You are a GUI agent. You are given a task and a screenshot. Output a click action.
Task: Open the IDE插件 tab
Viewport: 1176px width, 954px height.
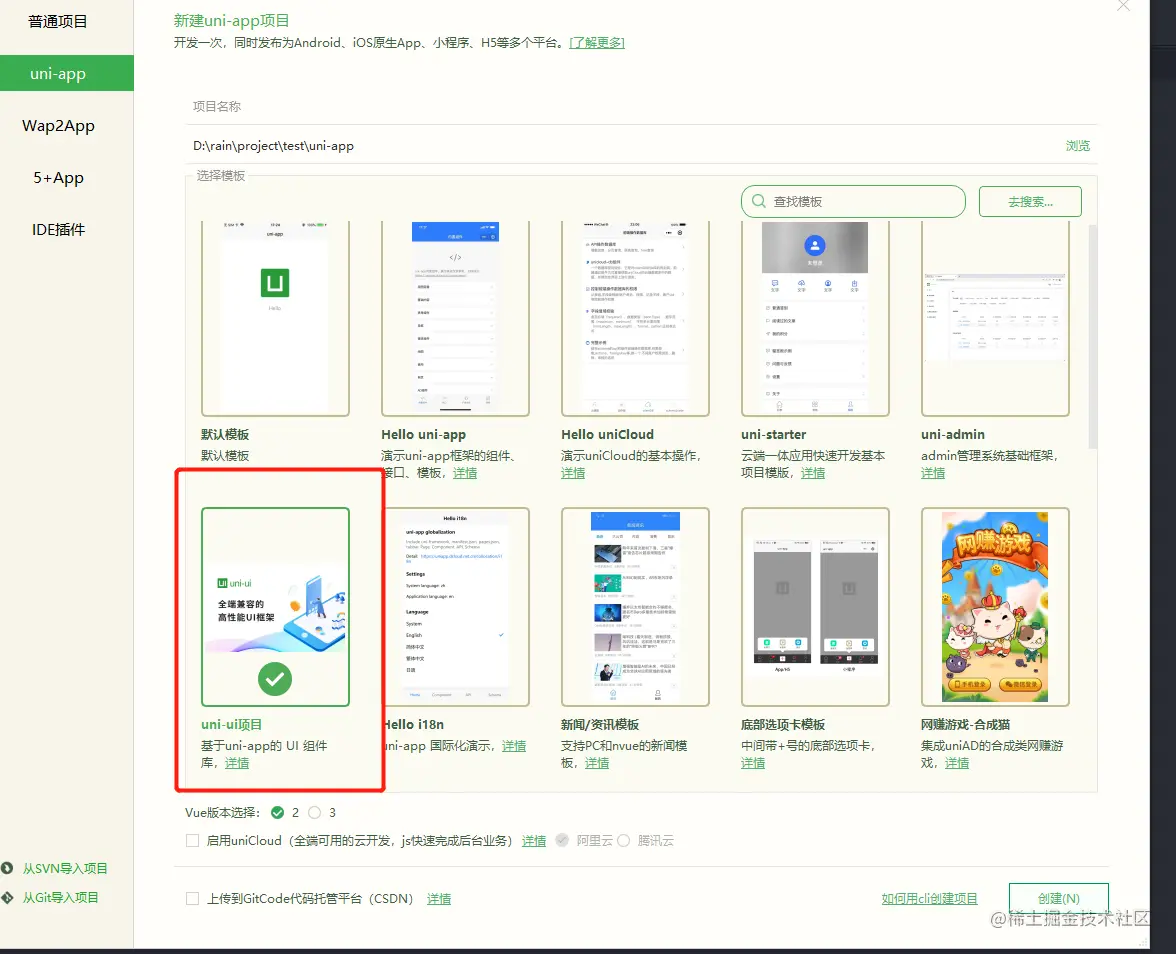(x=58, y=230)
